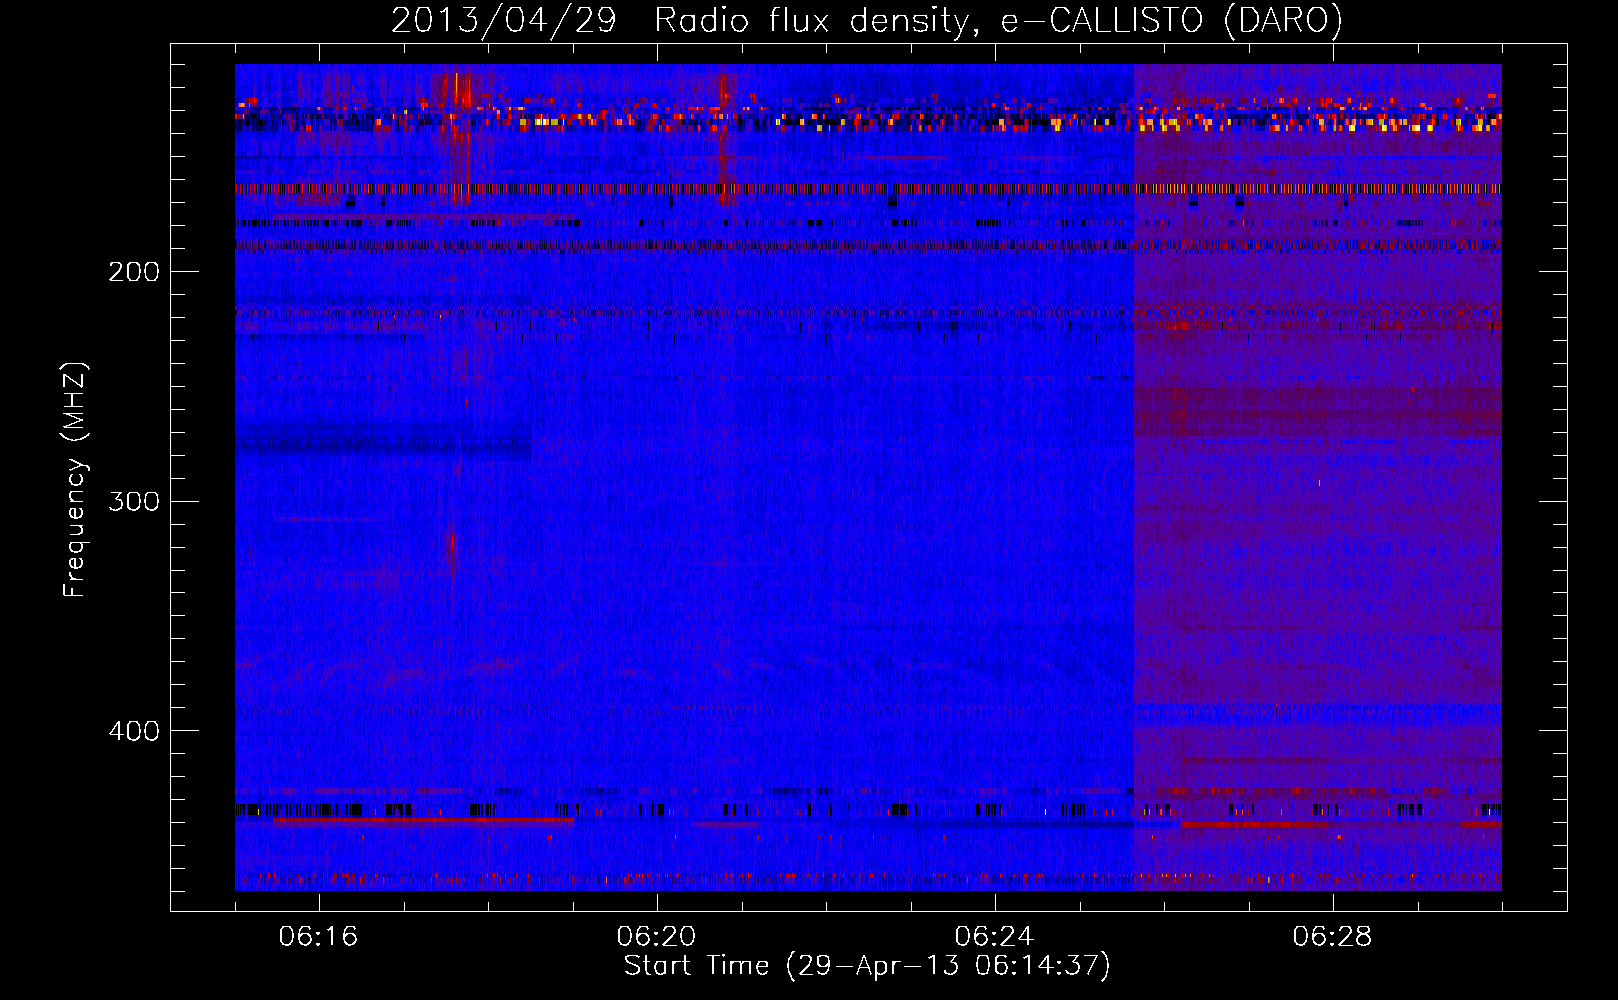Image resolution: width=1618 pixels, height=1000 pixels.
Task: Click the 06:16 time tick label
Action: pyautogui.click(x=318, y=937)
